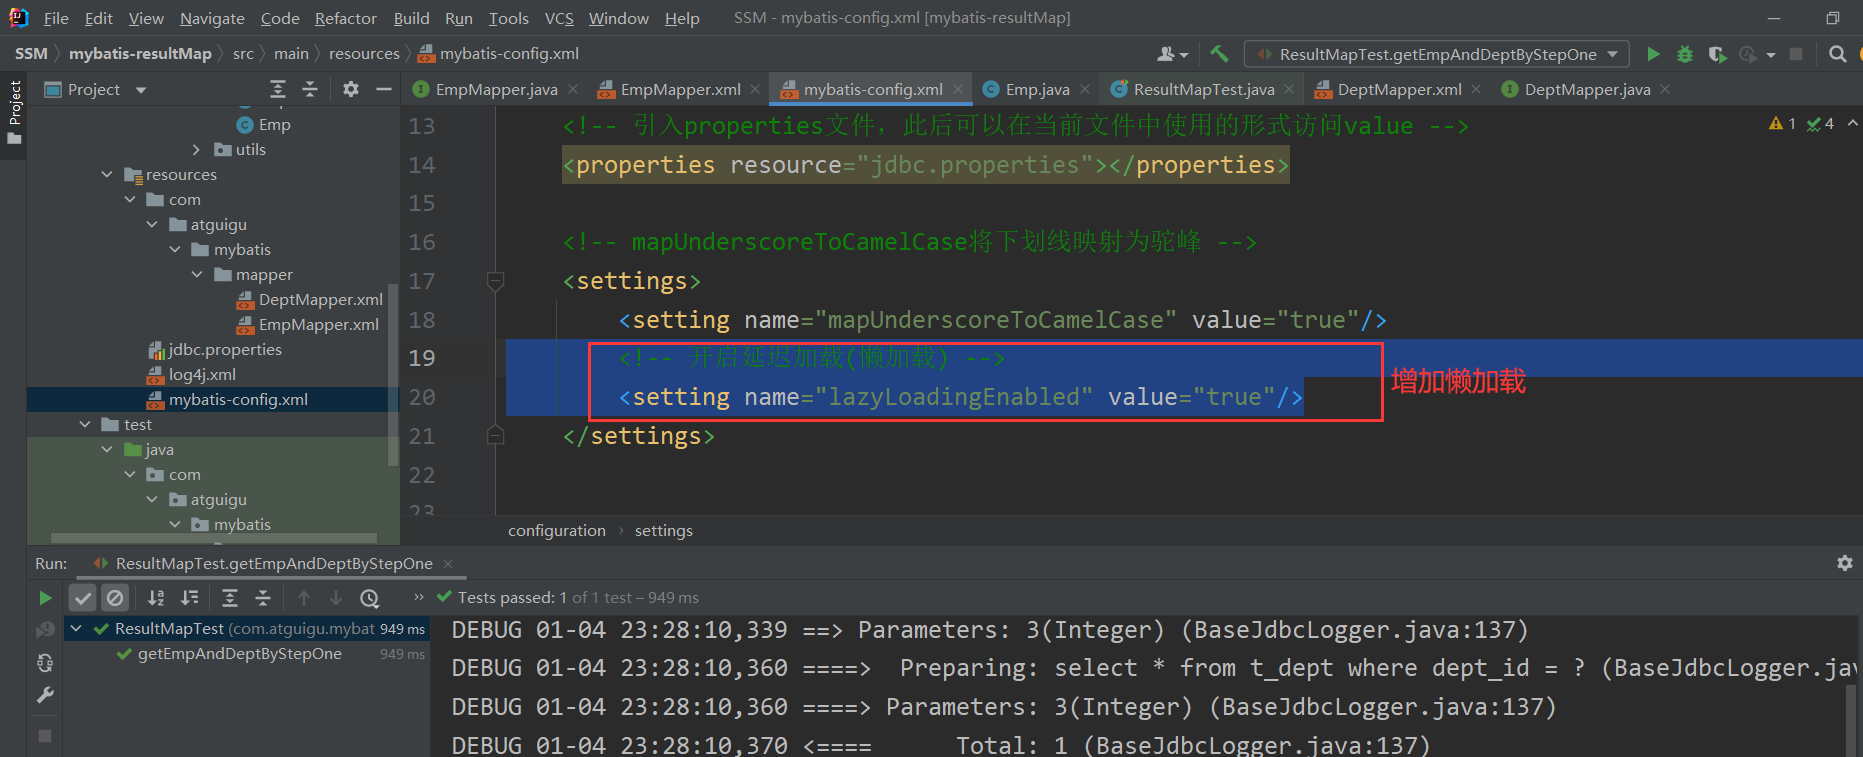Collapse ResultMapTest node in test results
Screen dimensions: 1863x757
[x=76, y=628]
